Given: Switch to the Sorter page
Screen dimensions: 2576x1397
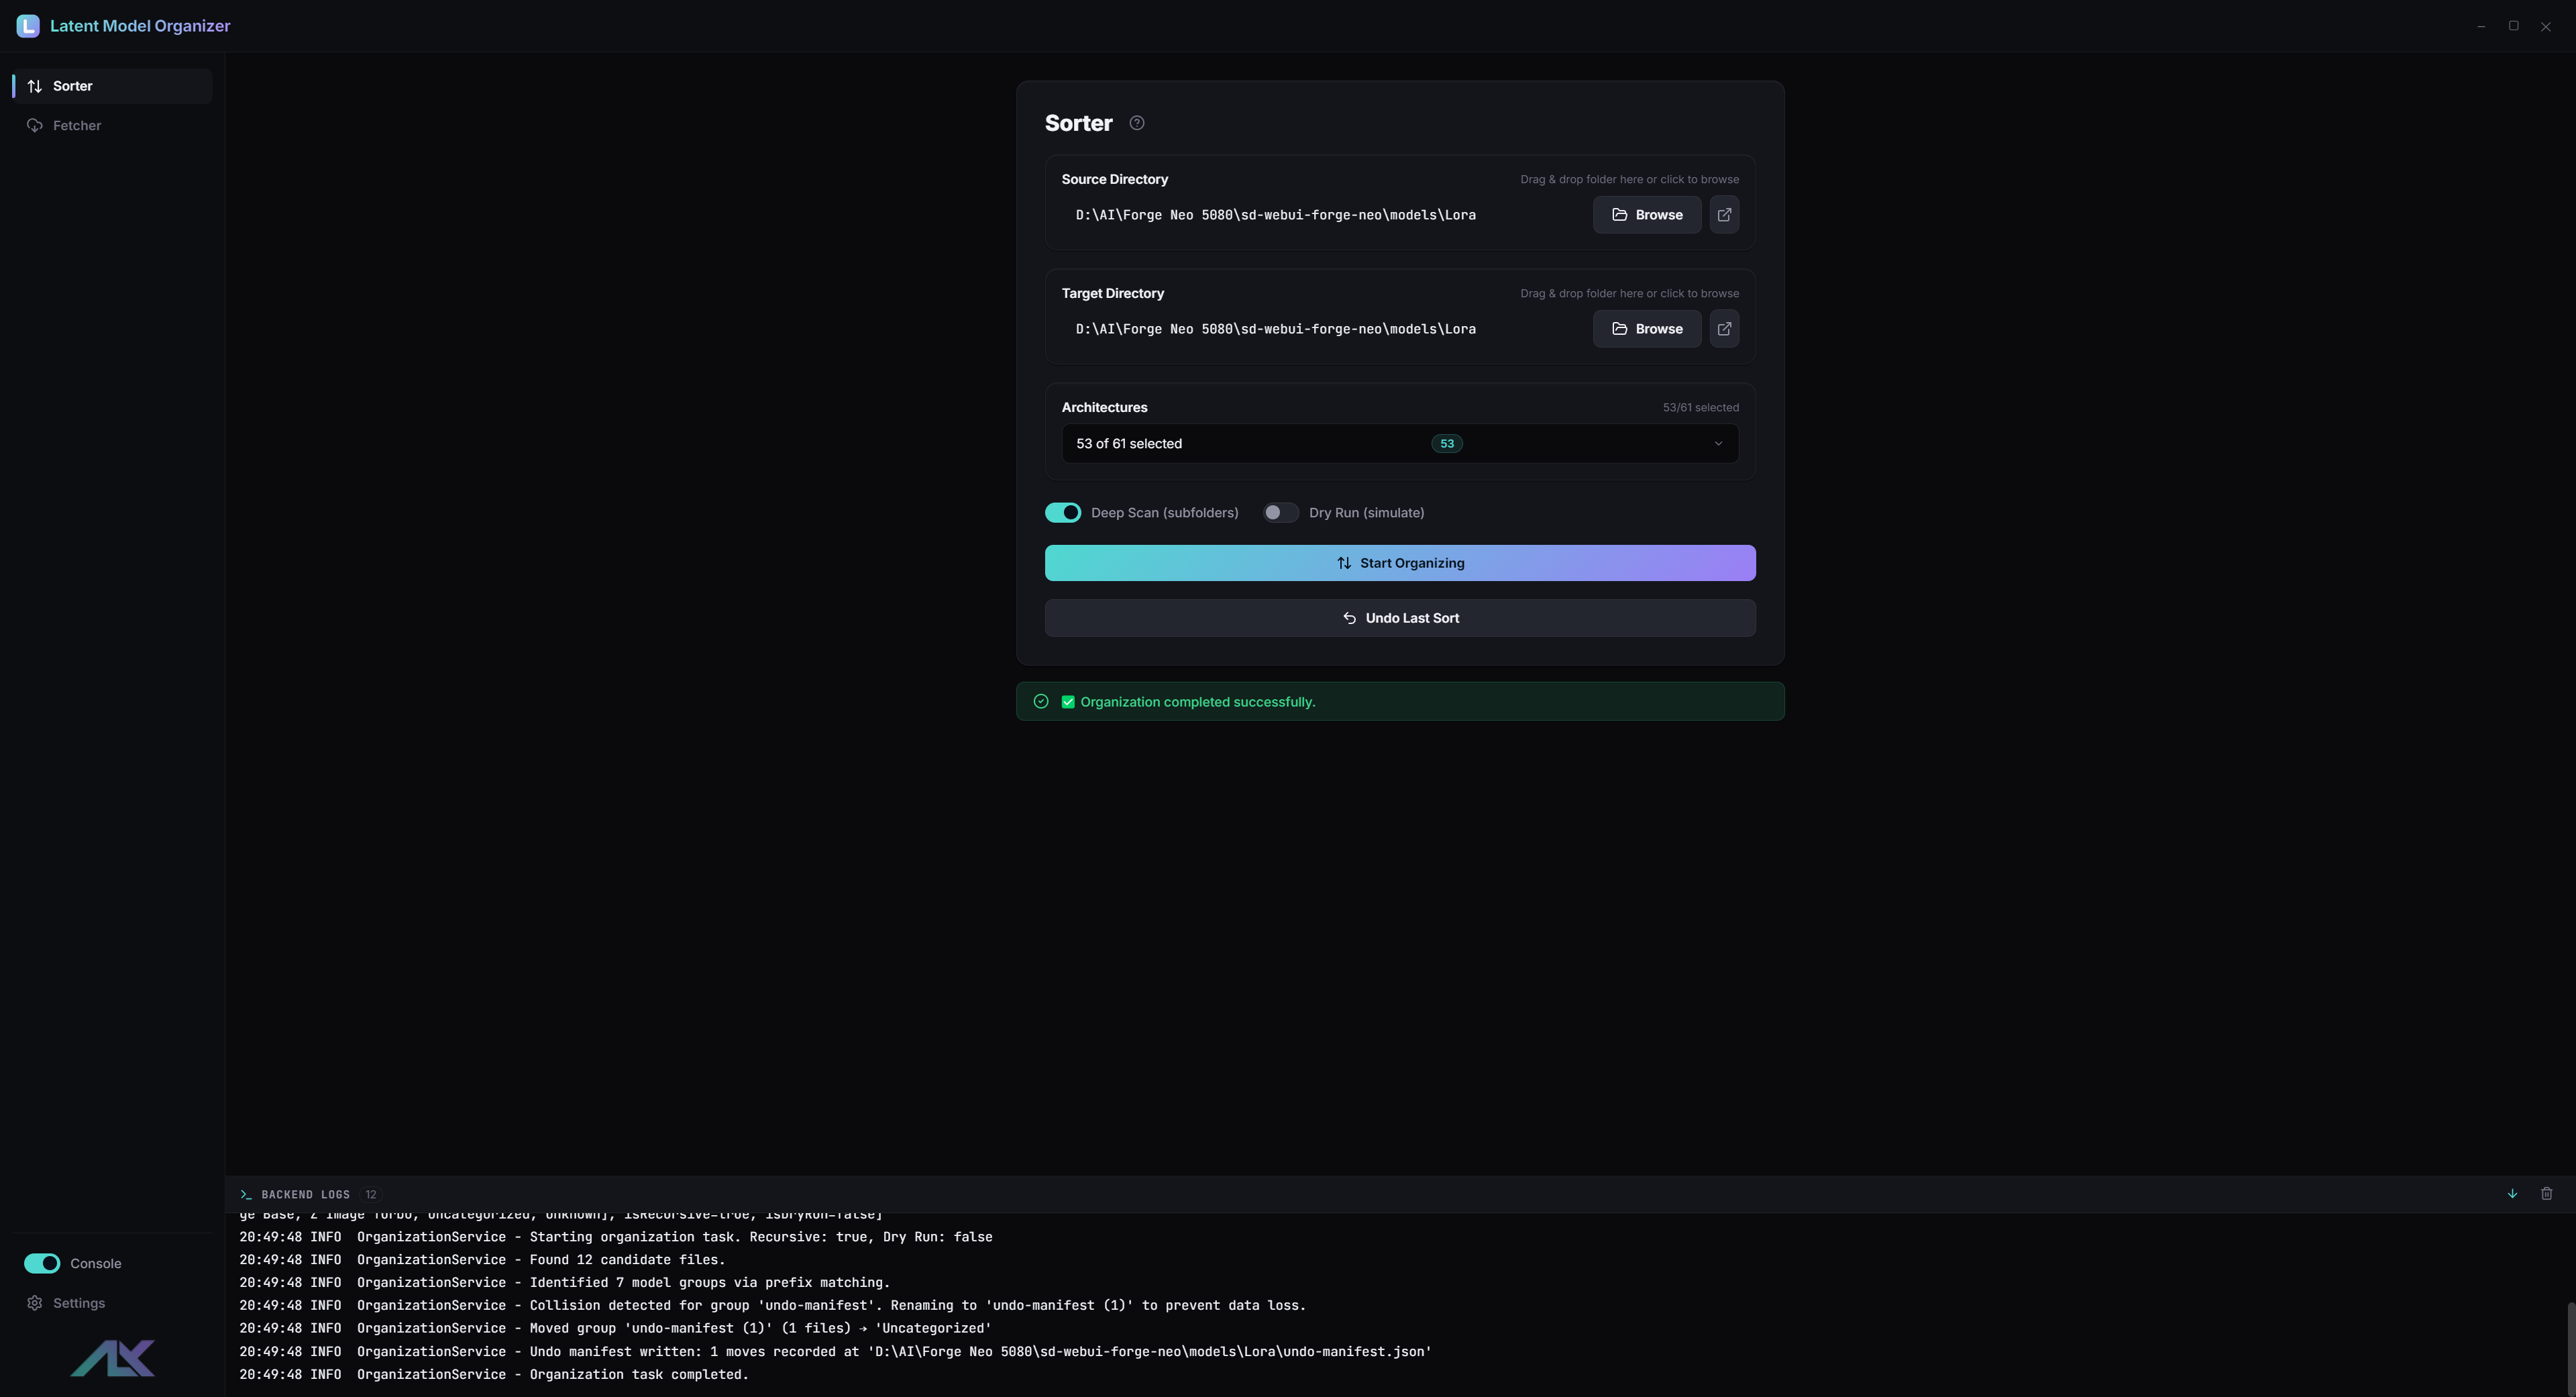Looking at the screenshot, I should [x=113, y=86].
